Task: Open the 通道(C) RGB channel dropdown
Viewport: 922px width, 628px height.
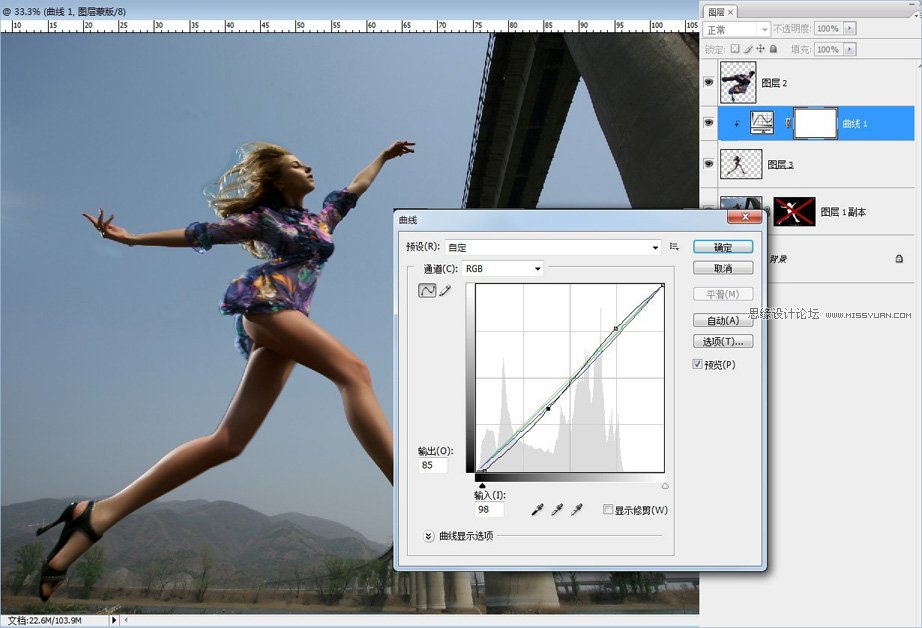Action: point(503,269)
